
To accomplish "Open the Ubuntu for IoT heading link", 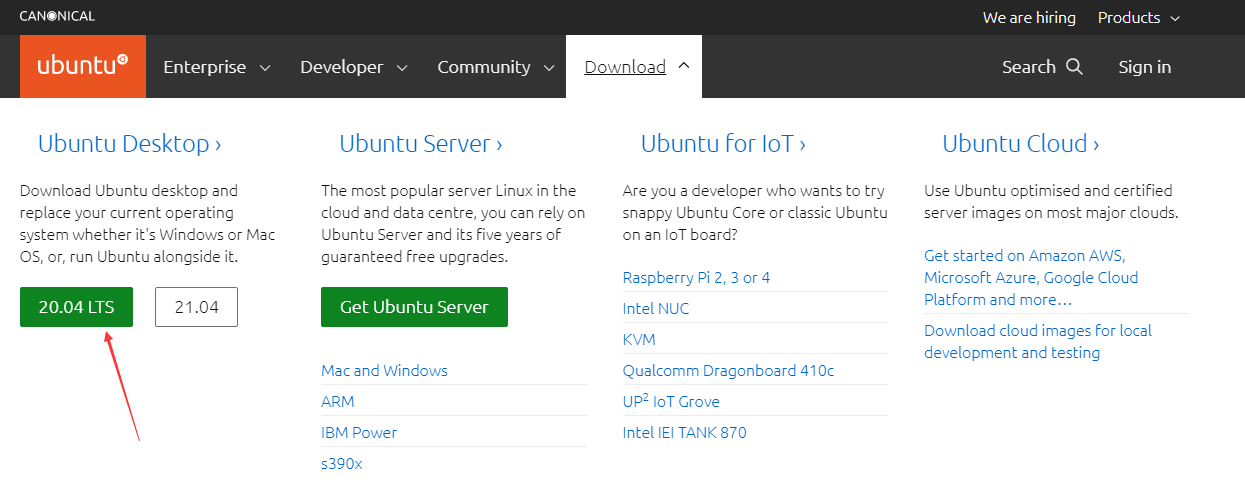I will click(724, 144).
